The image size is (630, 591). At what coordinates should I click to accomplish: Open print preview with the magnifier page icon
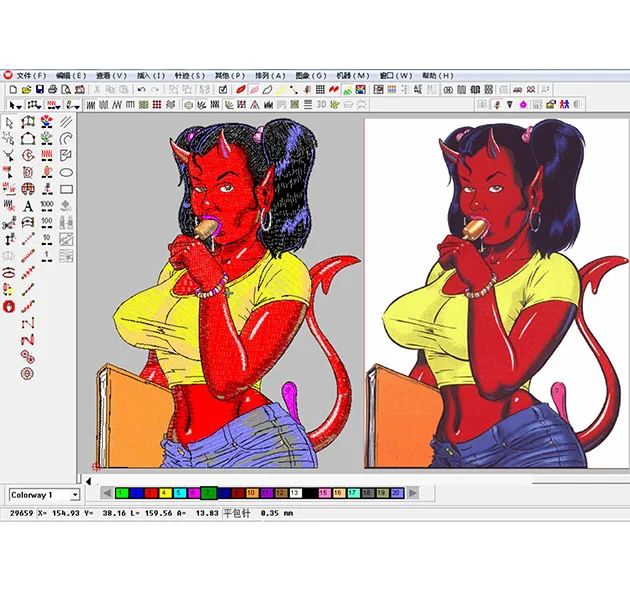66,90
